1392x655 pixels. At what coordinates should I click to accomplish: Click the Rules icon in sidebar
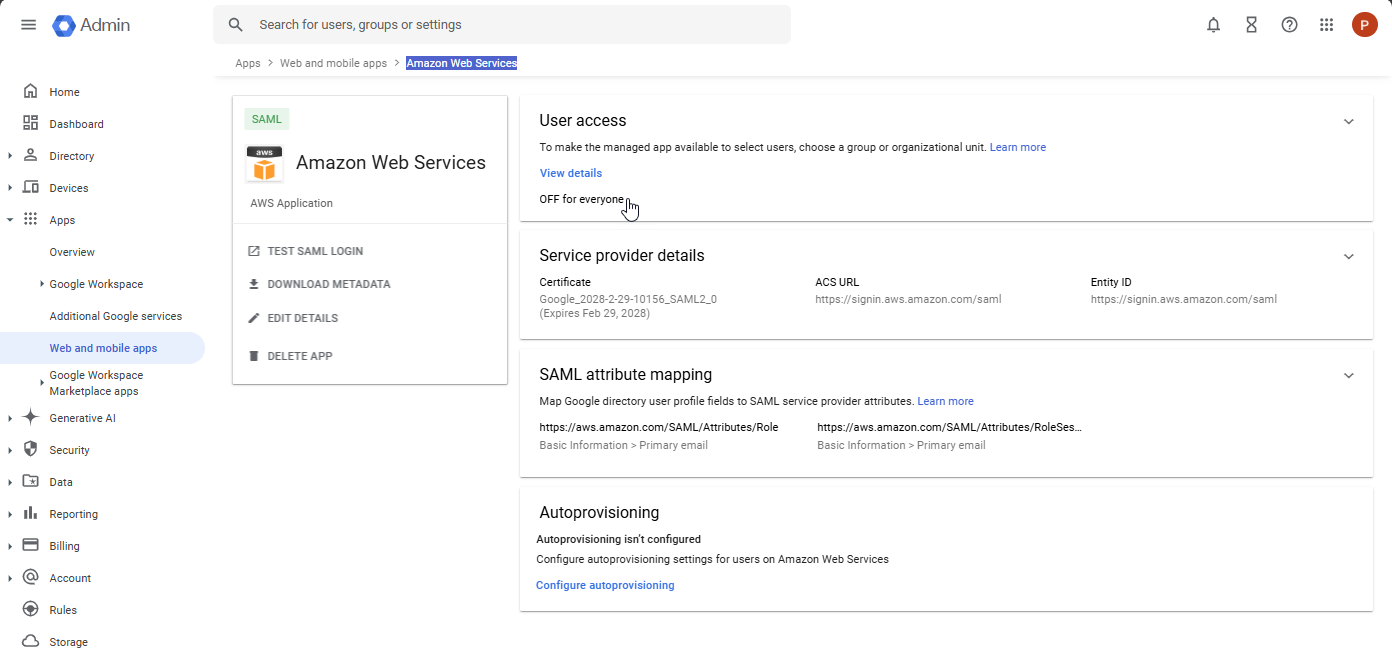[30, 609]
